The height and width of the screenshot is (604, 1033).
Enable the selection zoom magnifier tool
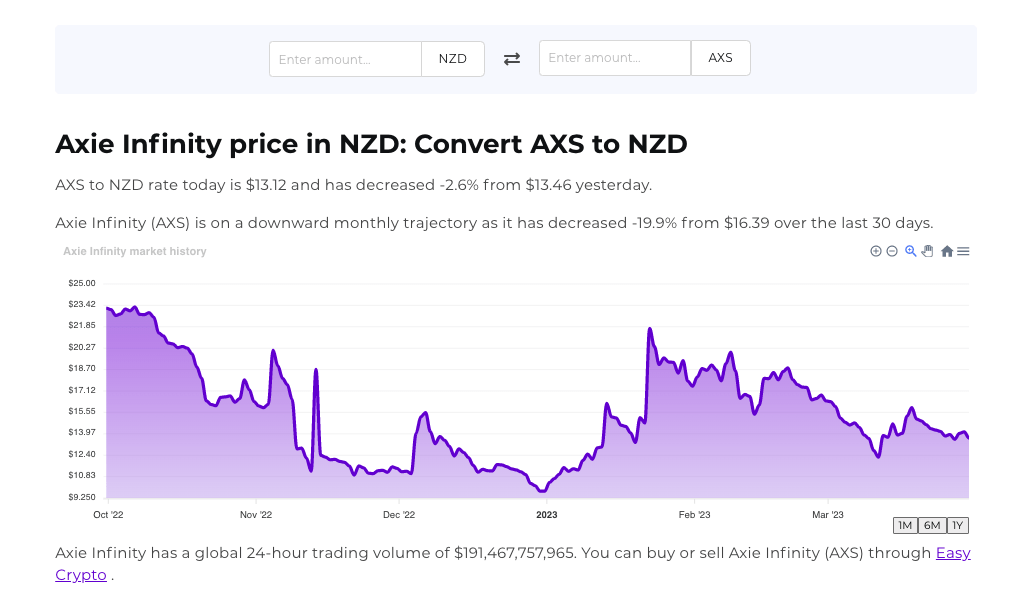(911, 251)
